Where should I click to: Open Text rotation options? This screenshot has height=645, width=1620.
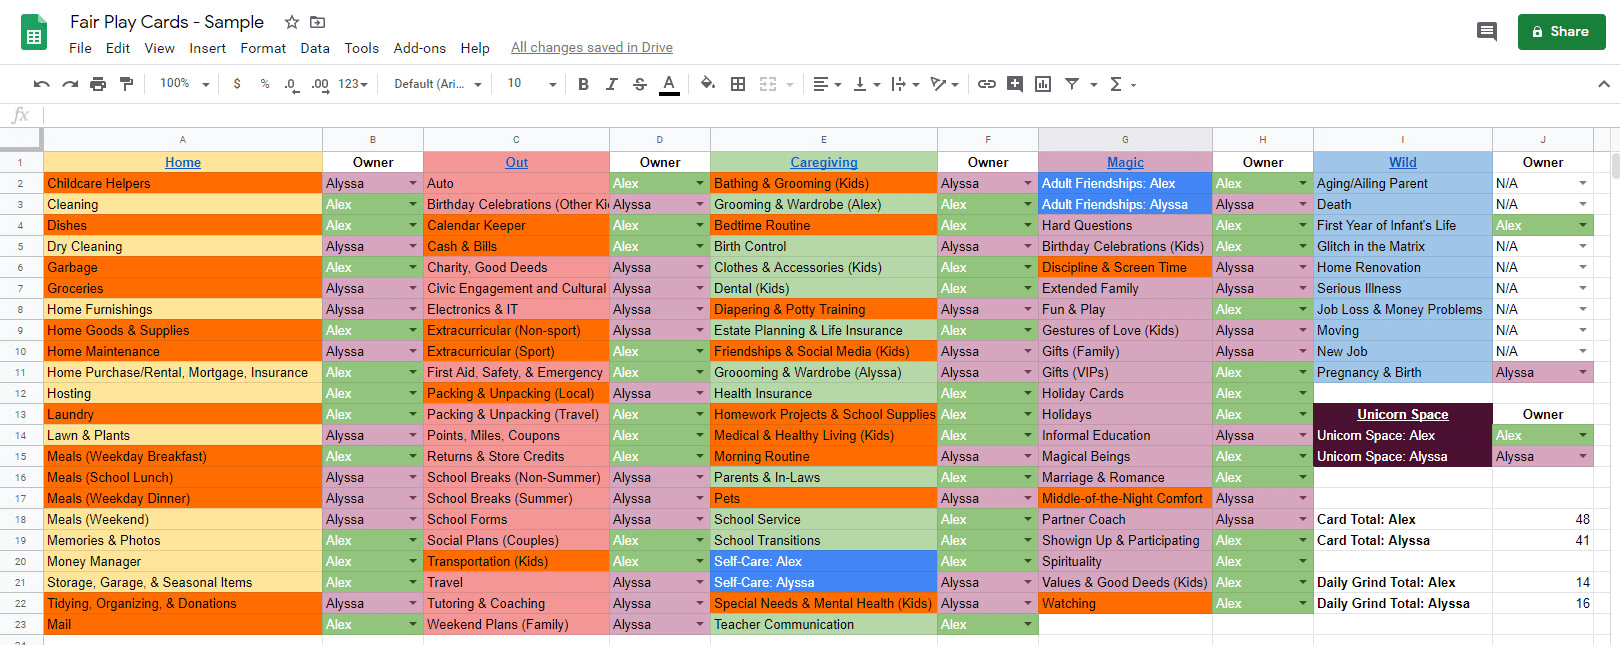(x=944, y=84)
